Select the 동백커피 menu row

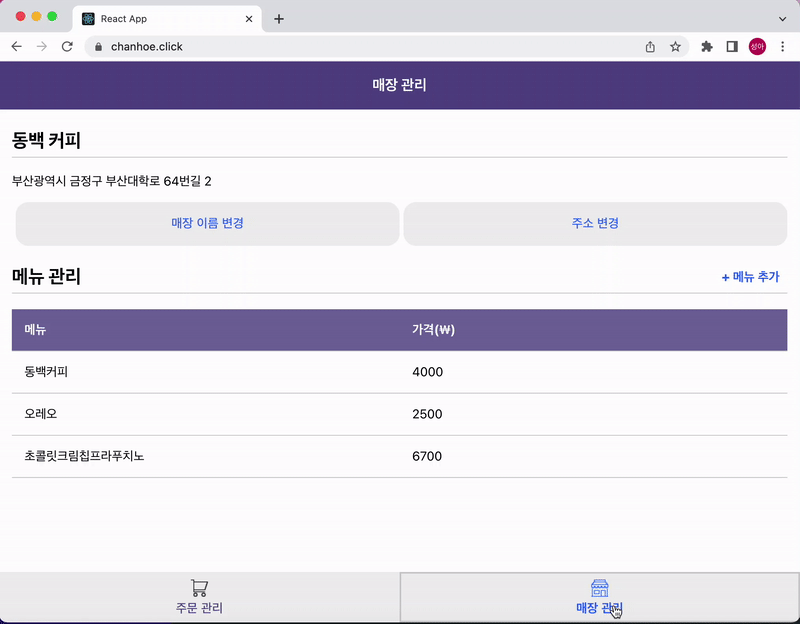pyautogui.click(x=399, y=372)
